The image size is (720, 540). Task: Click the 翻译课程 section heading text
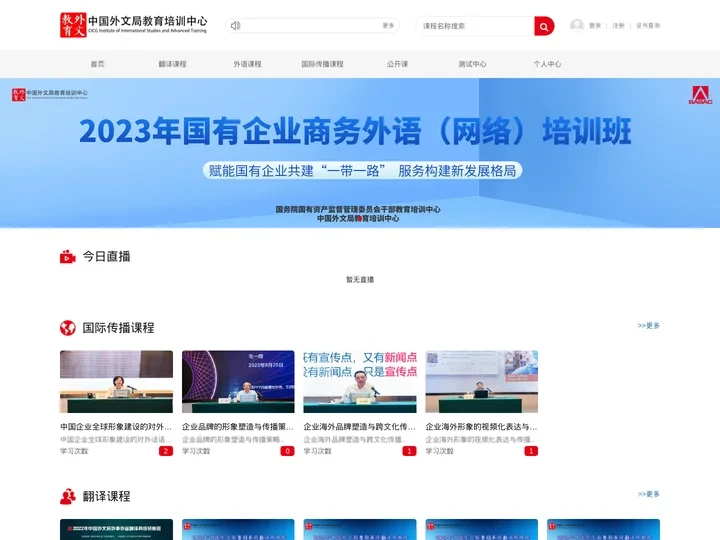pos(107,496)
